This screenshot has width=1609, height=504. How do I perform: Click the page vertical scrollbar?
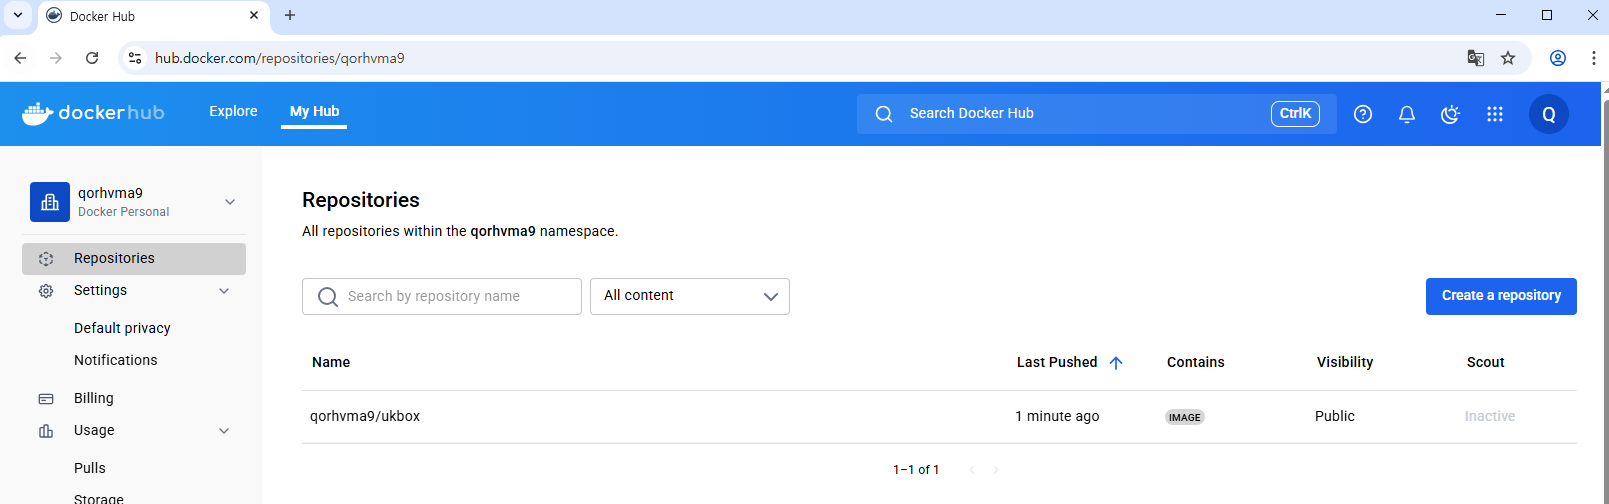(1605, 300)
